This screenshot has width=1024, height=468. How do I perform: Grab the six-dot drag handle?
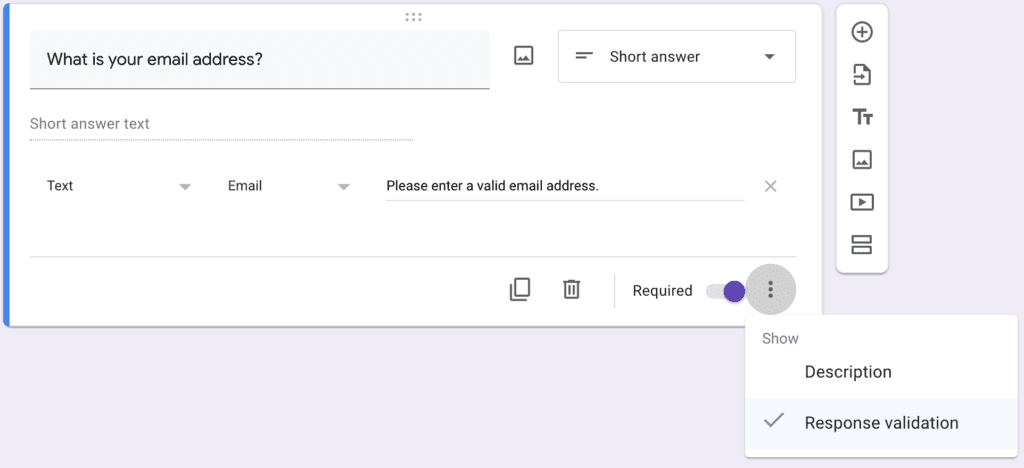413,17
